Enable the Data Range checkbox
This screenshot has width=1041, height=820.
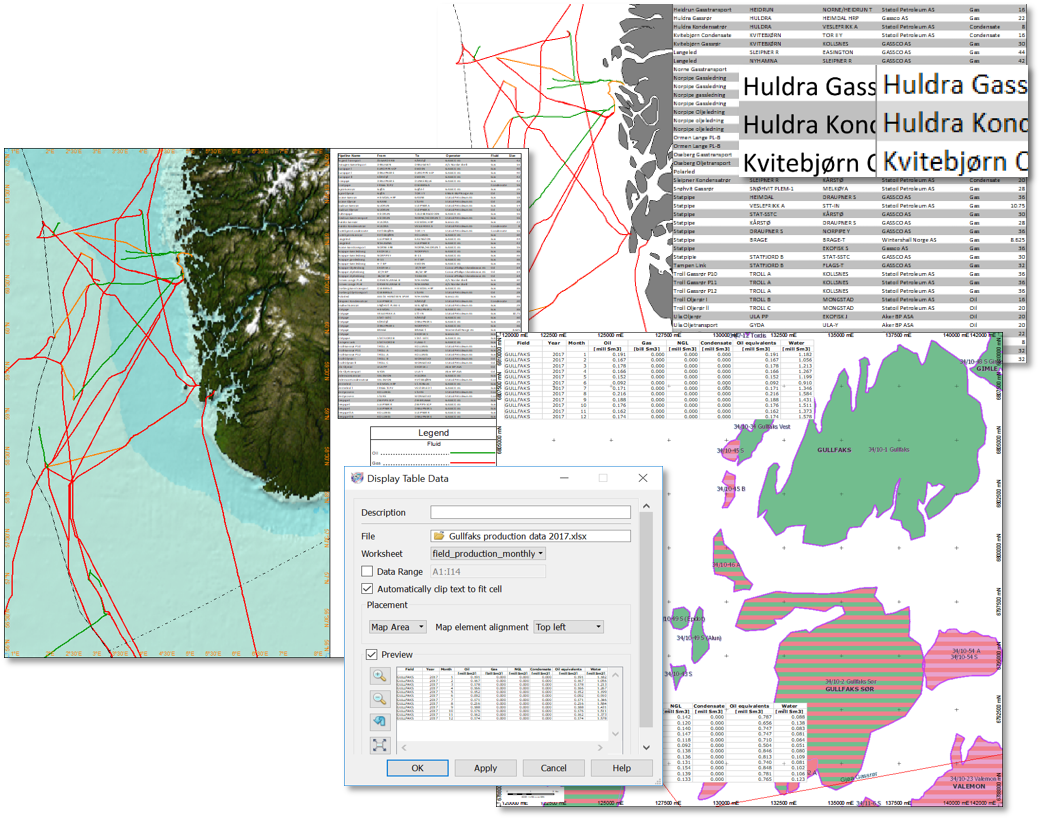click(x=367, y=571)
